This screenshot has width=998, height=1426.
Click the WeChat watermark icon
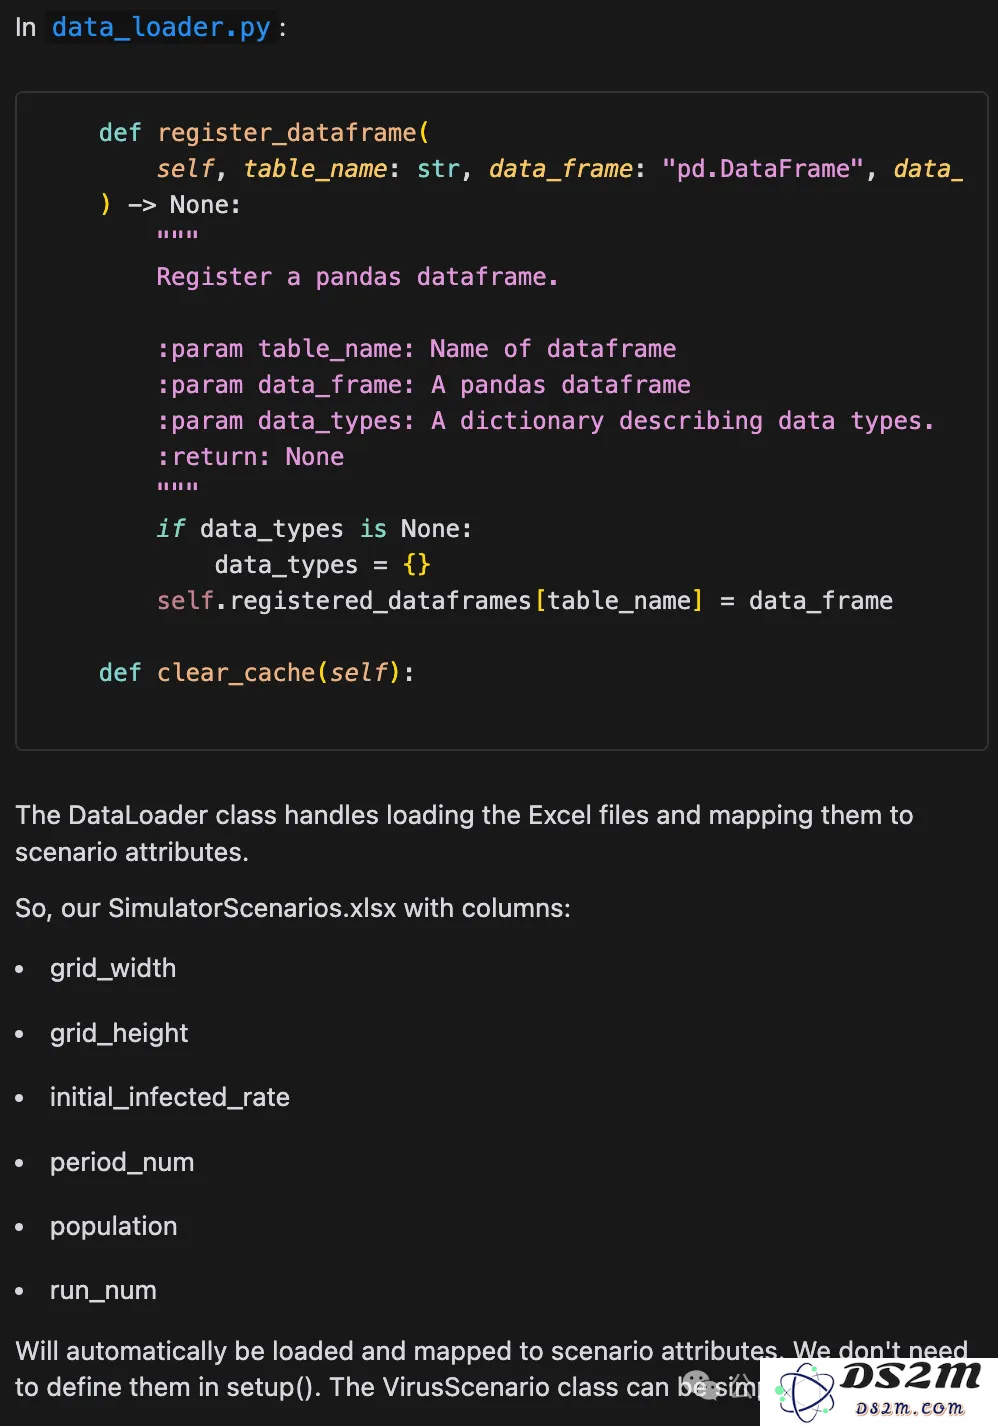coord(699,1383)
